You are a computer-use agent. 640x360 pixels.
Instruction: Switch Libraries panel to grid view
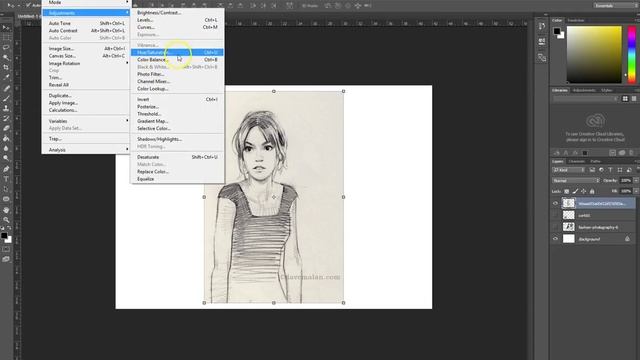(x=625, y=99)
